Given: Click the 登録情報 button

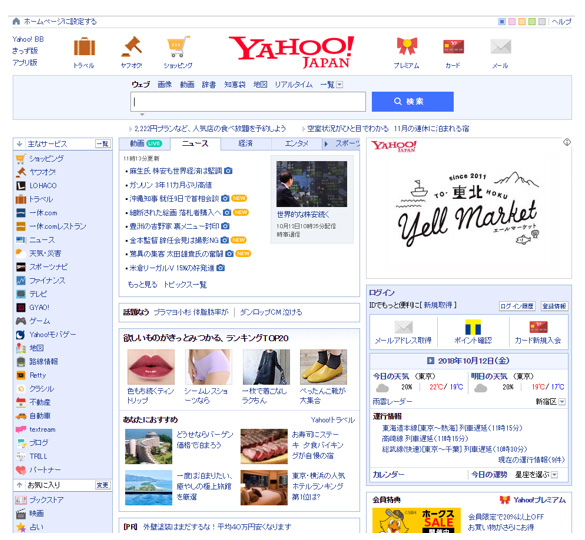Looking at the screenshot, I should [x=554, y=306].
